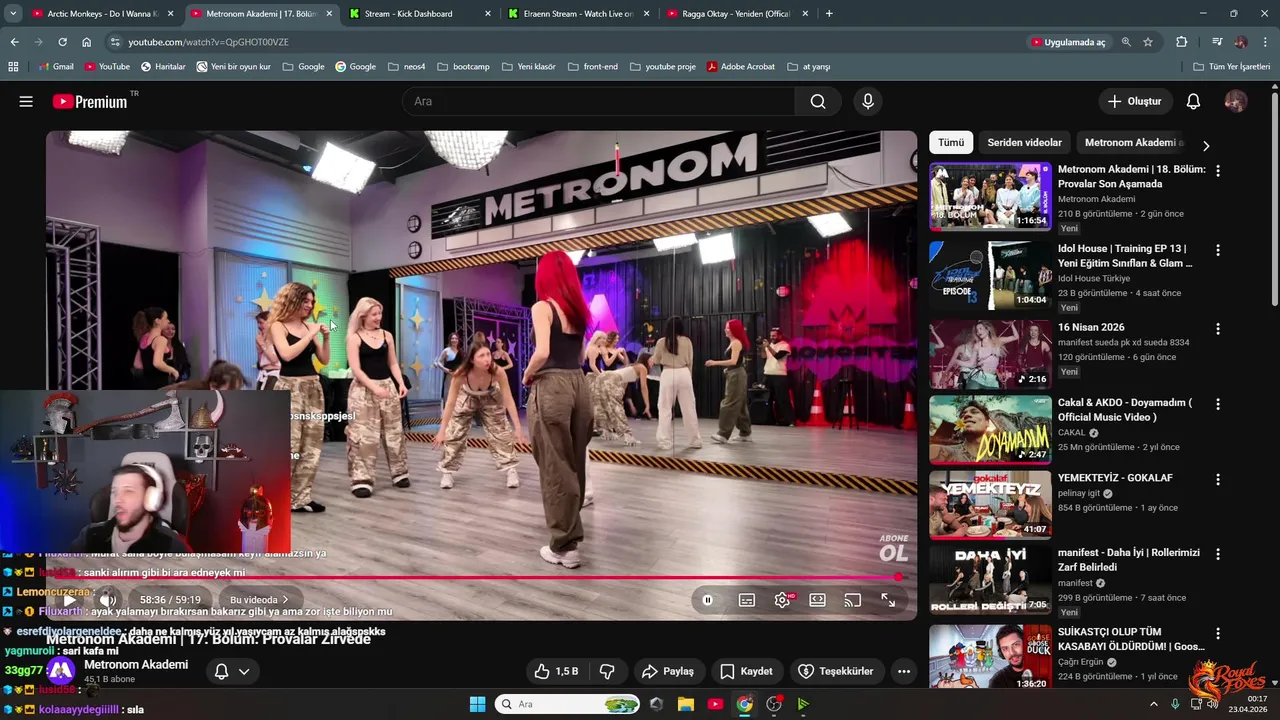This screenshot has height=720, width=1280.
Task: Open options for Idol House video
Action: click(1217, 250)
